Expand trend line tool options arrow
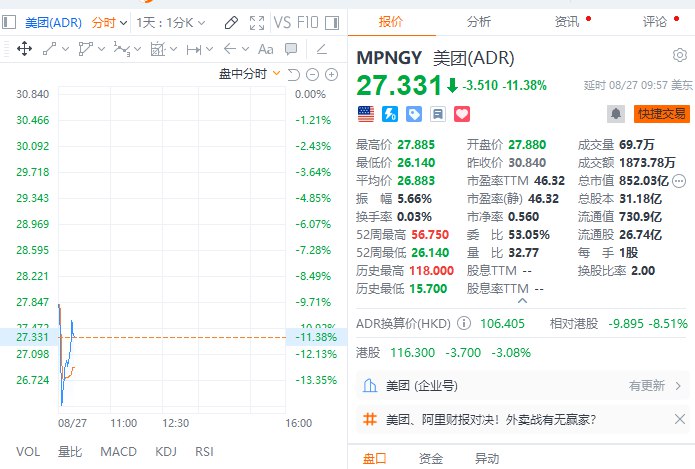Image resolution: width=695 pixels, height=469 pixels. tap(66, 49)
